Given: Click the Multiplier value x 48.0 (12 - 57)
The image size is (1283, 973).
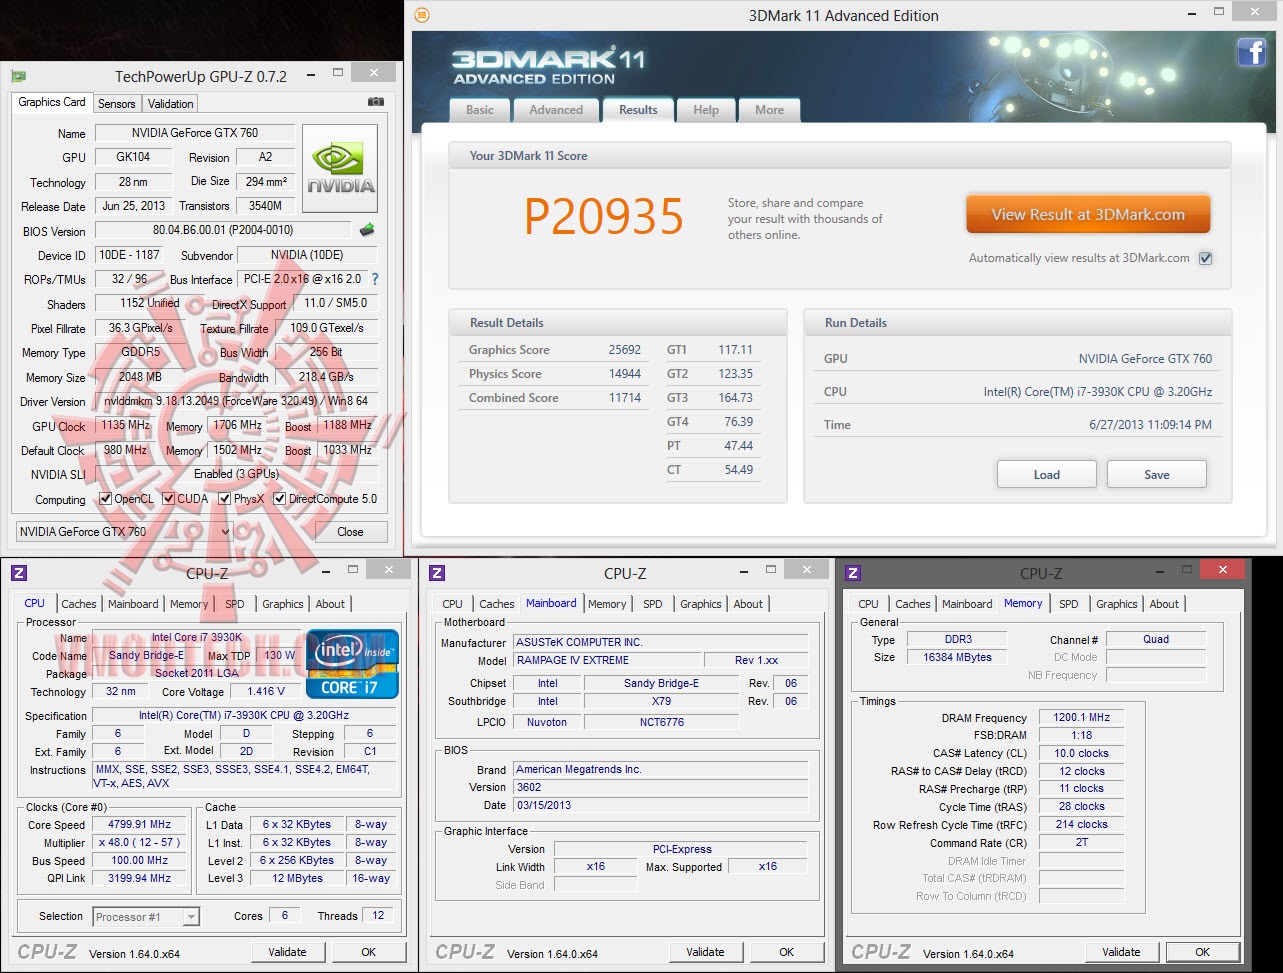Looking at the screenshot, I should pos(139,843).
